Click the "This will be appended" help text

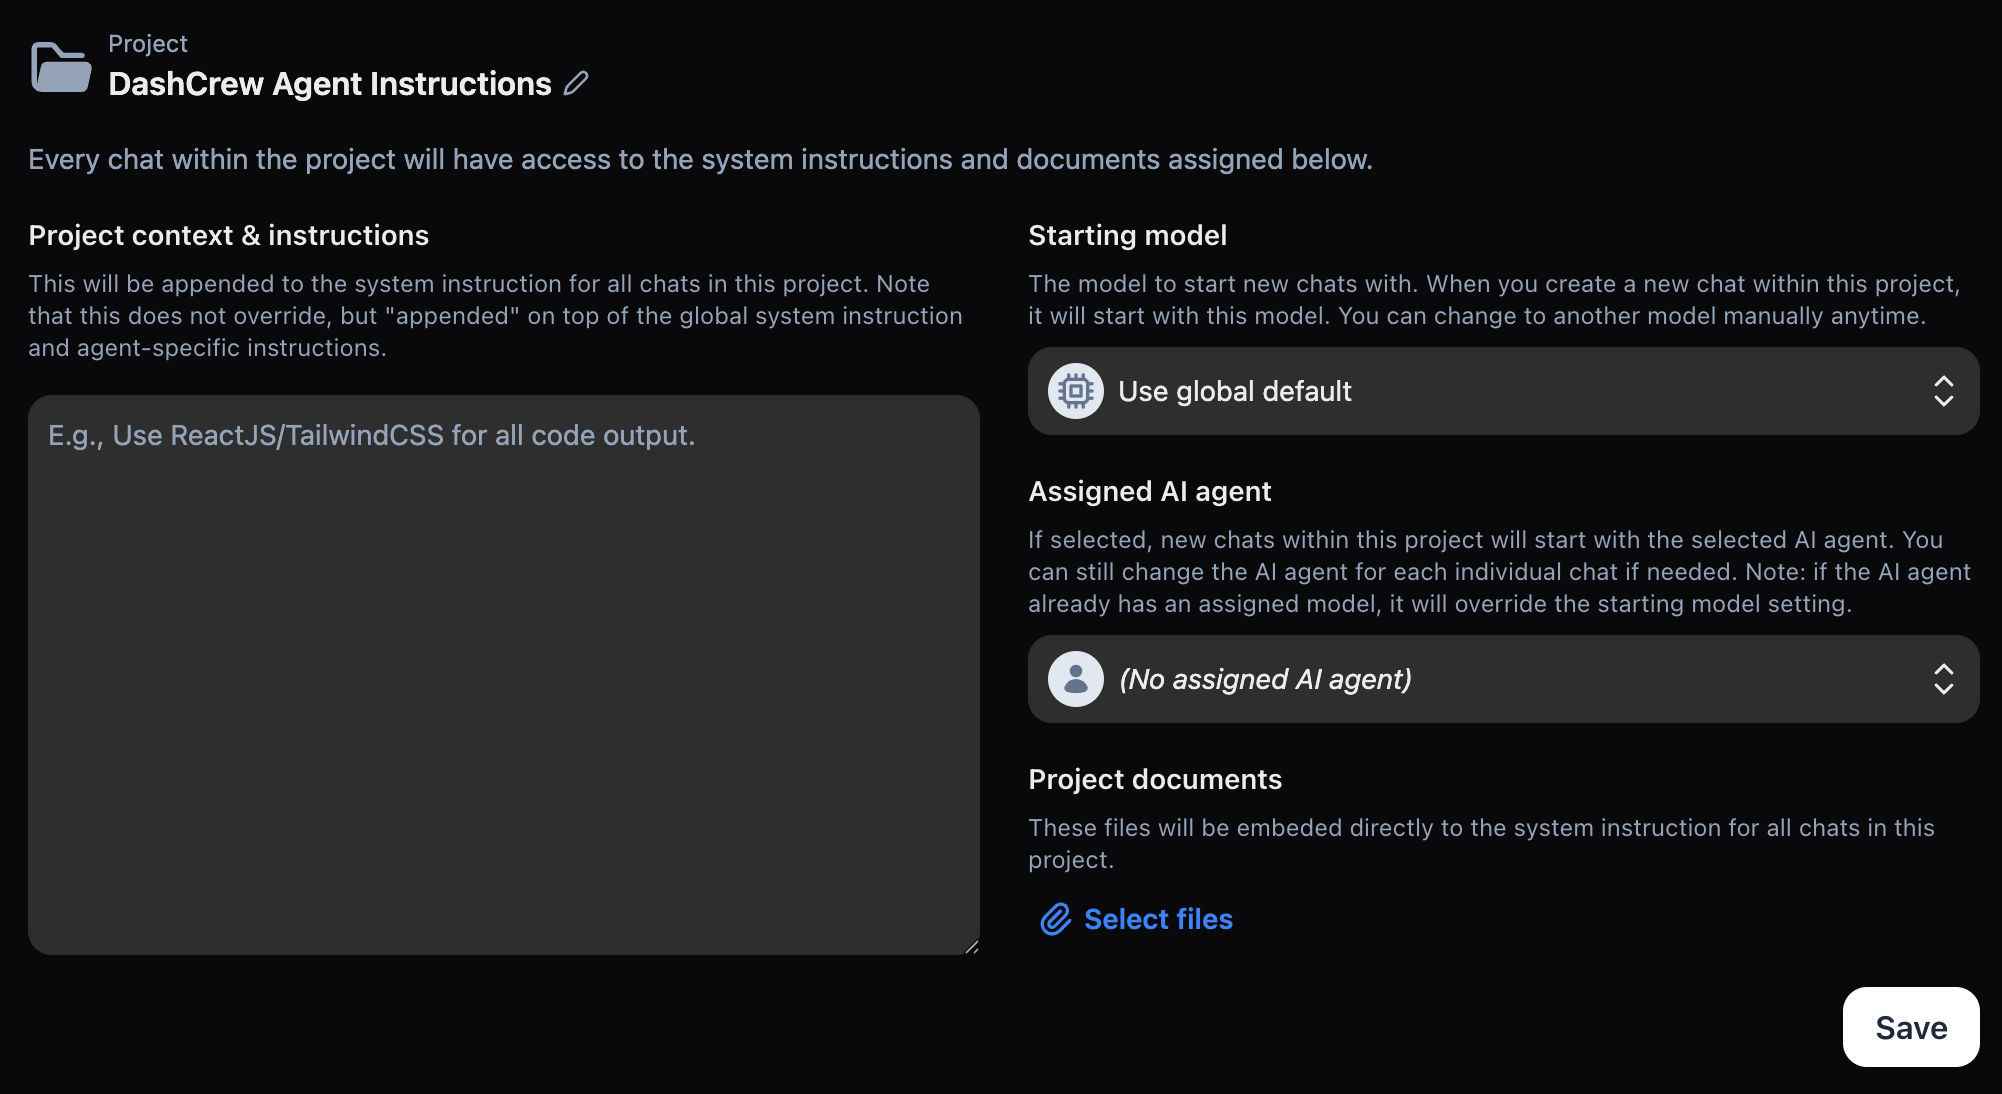click(x=496, y=316)
